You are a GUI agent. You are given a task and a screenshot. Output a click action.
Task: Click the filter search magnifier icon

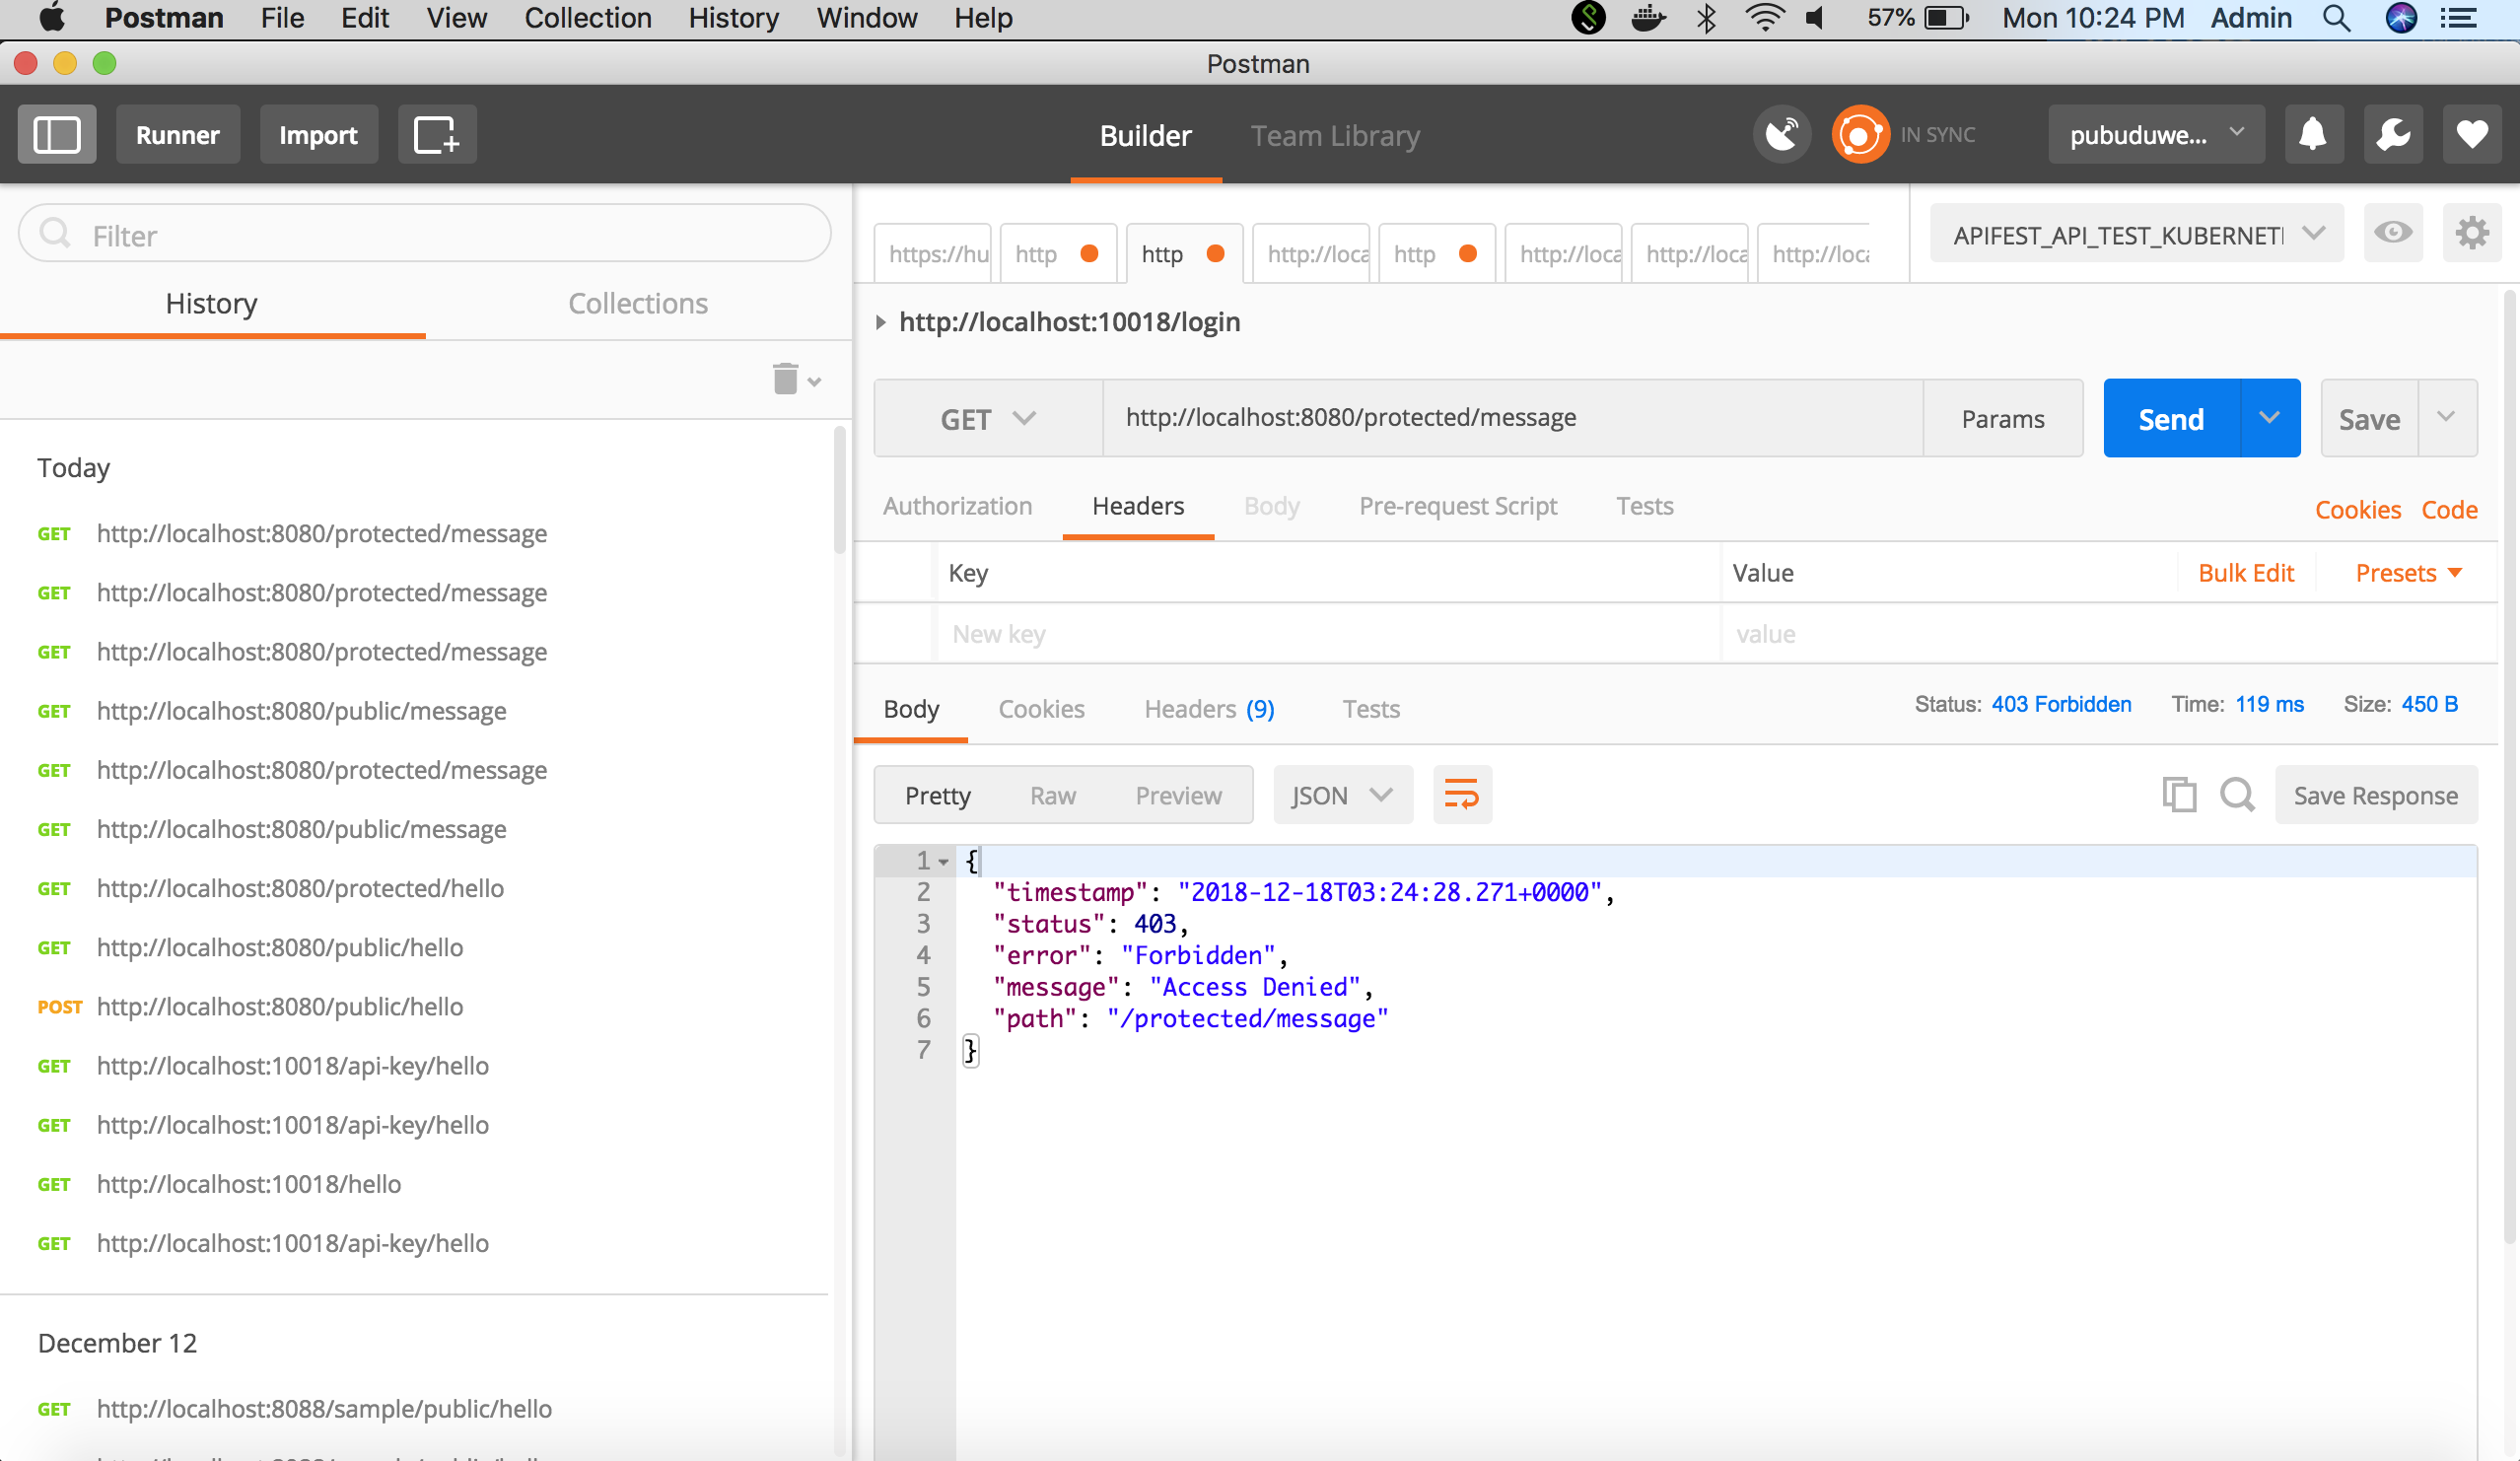pos(56,234)
